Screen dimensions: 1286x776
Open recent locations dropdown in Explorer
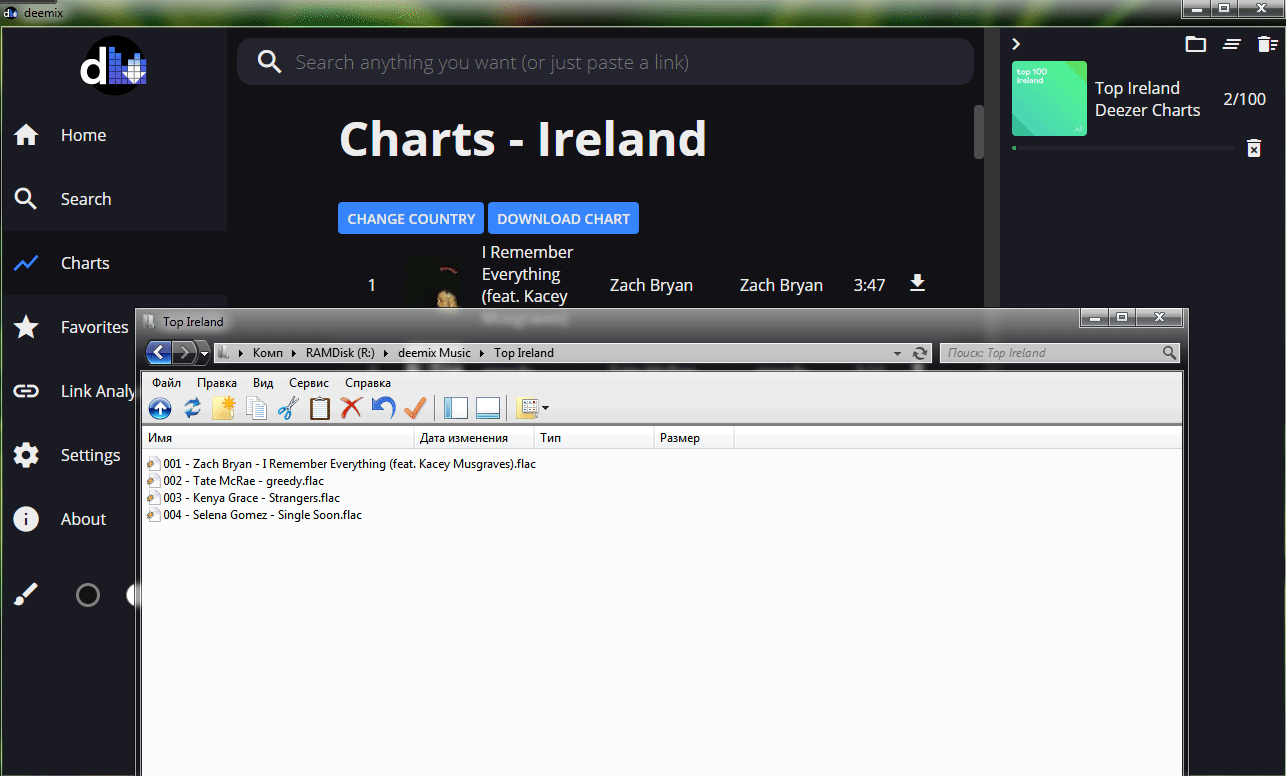[204, 353]
